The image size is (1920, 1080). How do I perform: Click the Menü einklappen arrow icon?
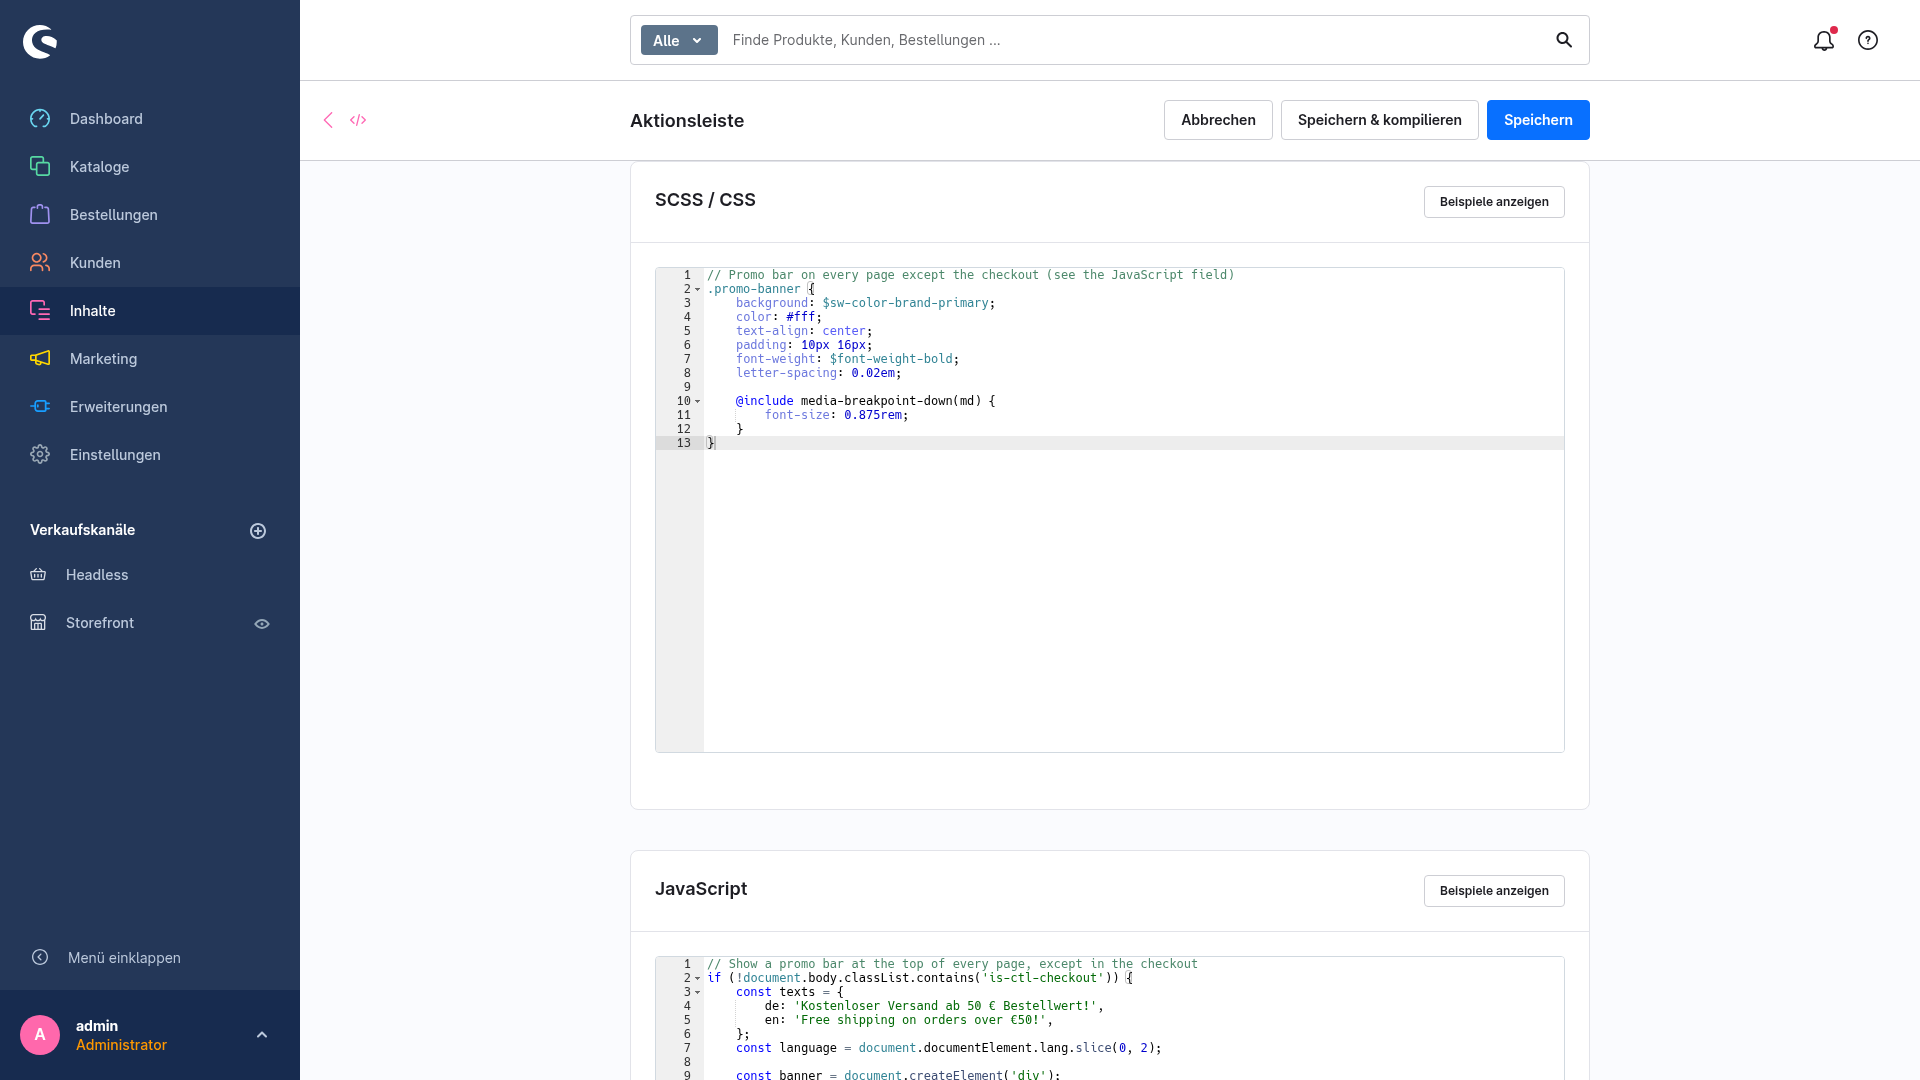click(40, 958)
